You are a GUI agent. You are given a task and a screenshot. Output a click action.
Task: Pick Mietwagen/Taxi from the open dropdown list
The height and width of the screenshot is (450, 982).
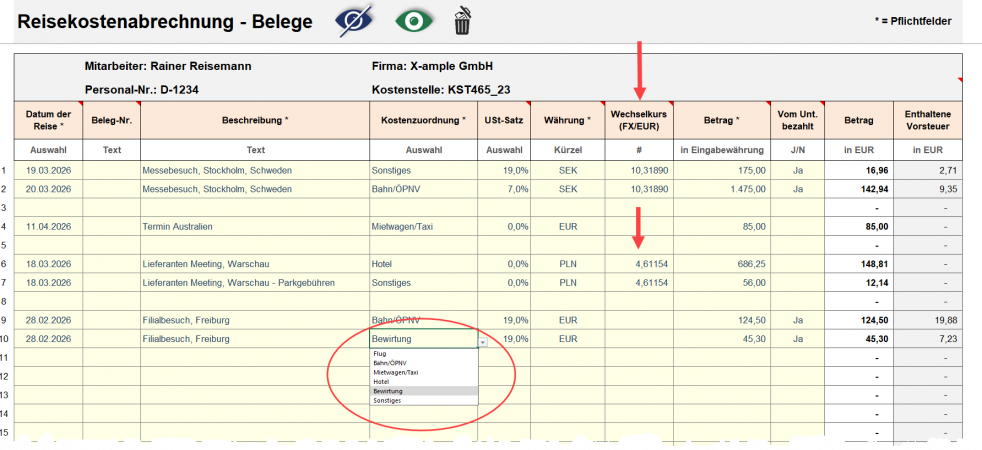point(396,372)
